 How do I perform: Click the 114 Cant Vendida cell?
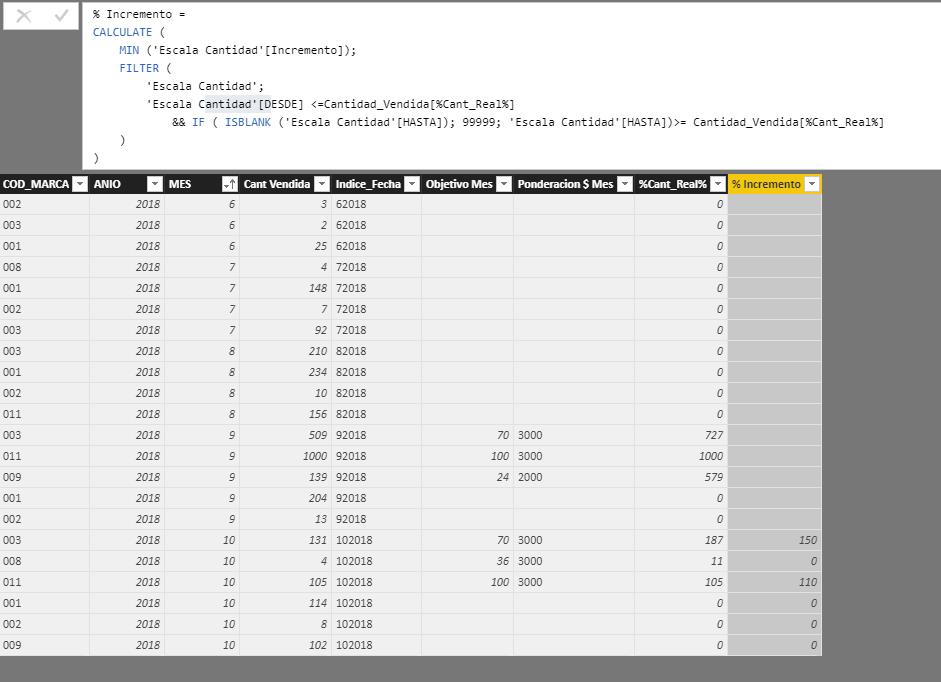285,603
